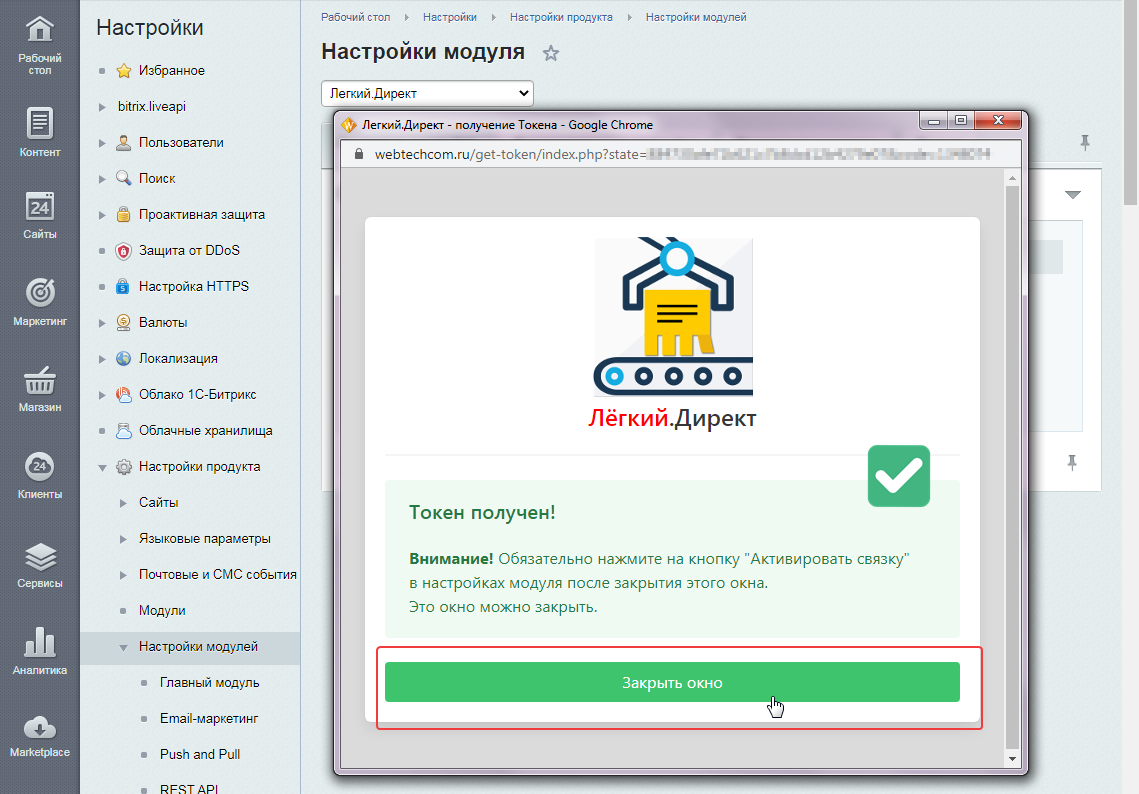The width and height of the screenshot is (1139, 794).
Task: Open the Marketplace cloud icon
Action: point(40,727)
